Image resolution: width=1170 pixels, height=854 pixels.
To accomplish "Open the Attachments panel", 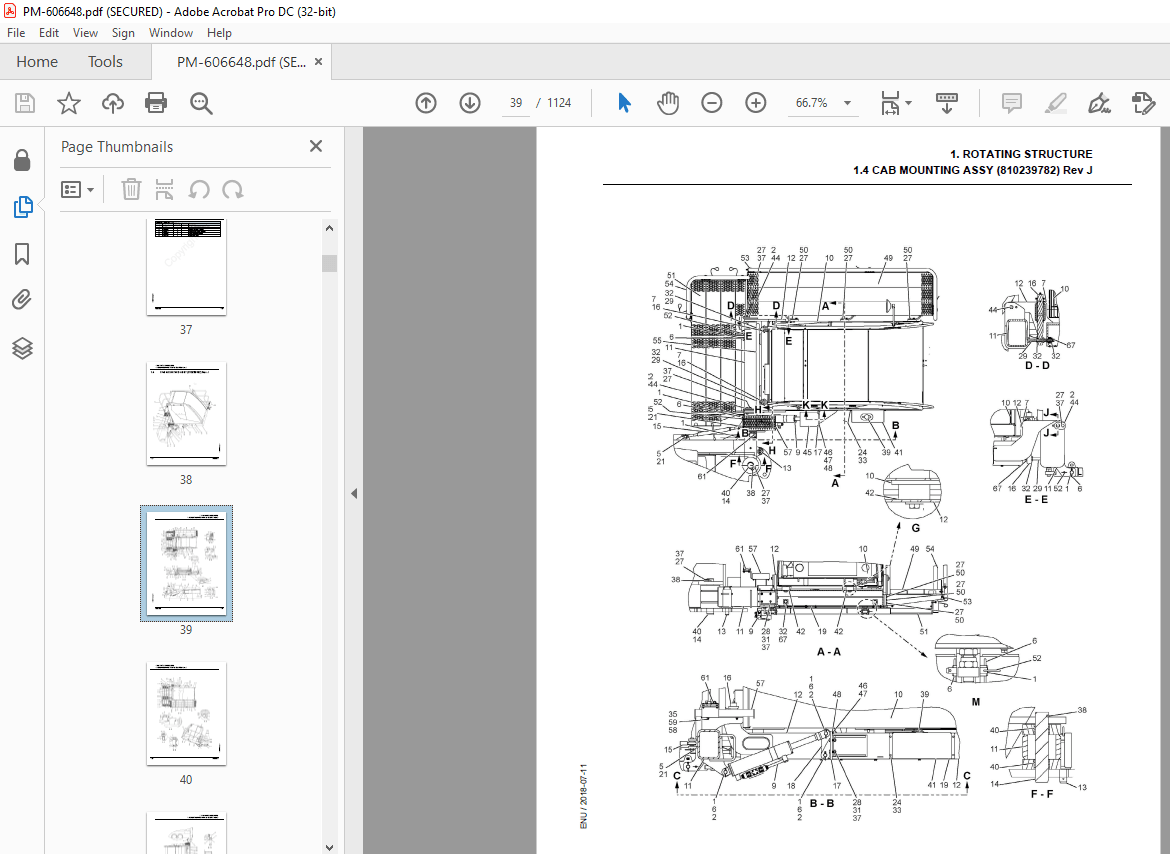I will [22, 299].
